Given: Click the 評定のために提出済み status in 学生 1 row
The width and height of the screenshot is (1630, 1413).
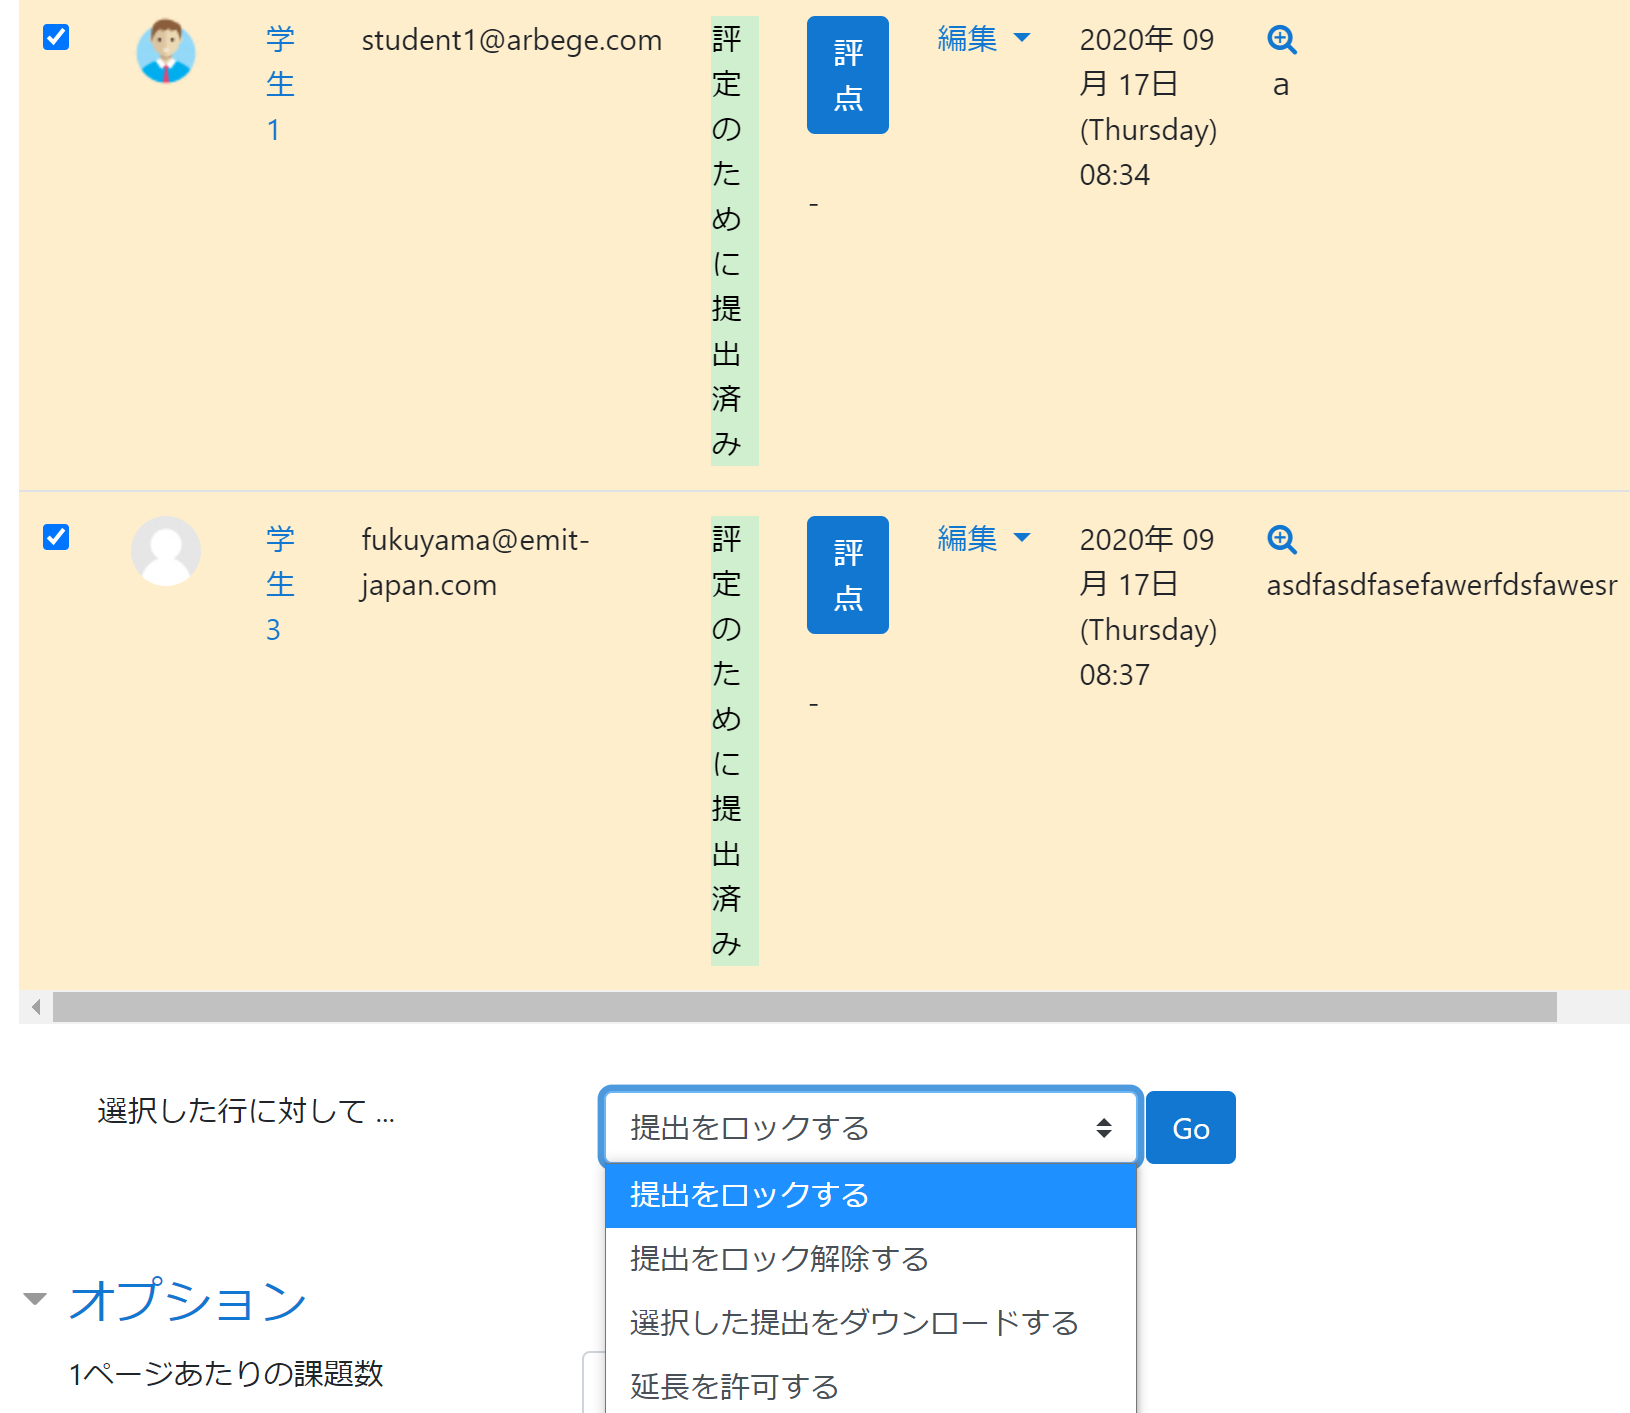Looking at the screenshot, I should pyautogui.click(x=734, y=241).
